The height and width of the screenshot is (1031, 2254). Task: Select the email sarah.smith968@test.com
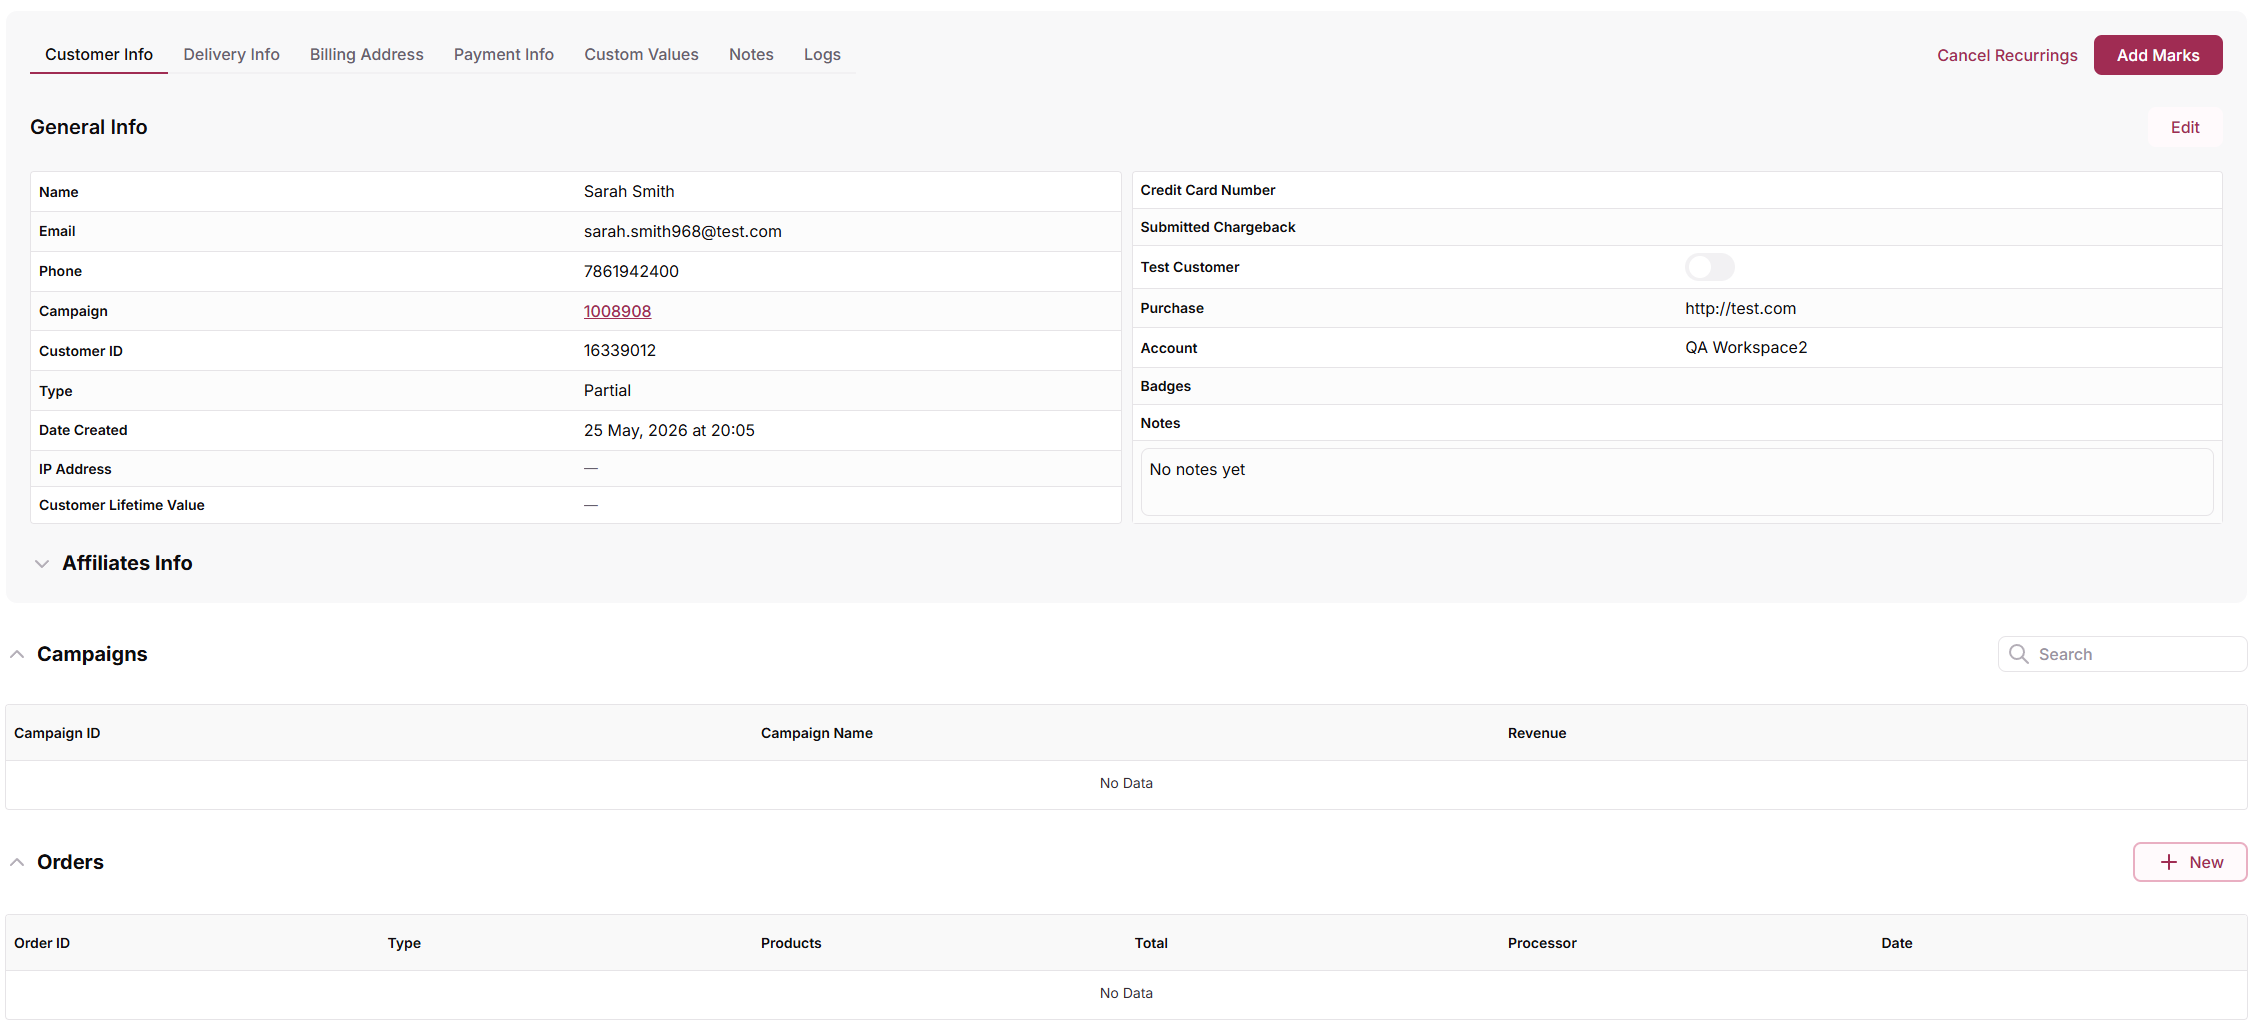pos(682,232)
